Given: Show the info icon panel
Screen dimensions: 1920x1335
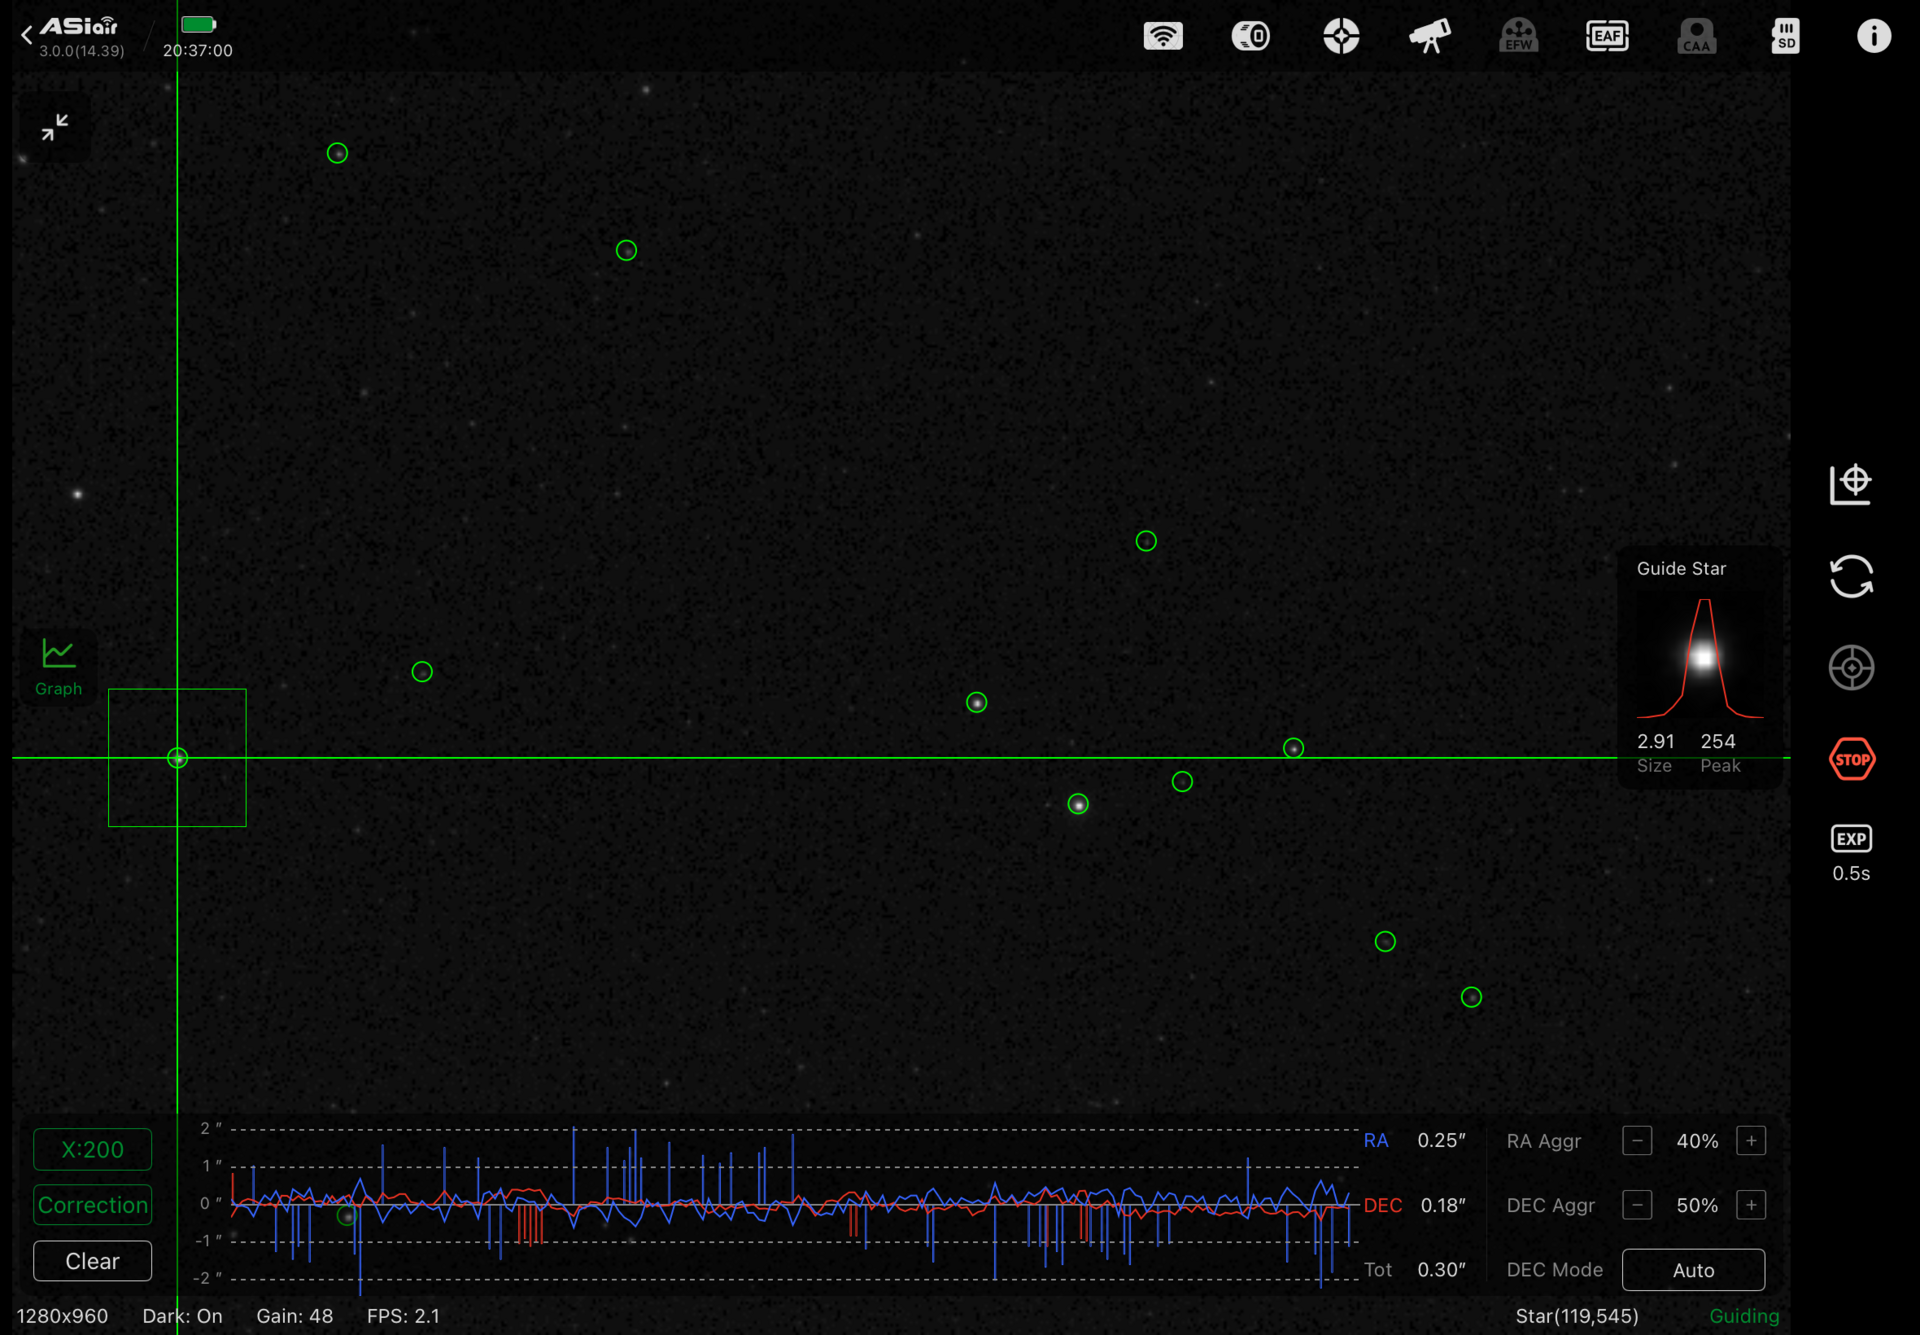Looking at the screenshot, I should click(1874, 36).
